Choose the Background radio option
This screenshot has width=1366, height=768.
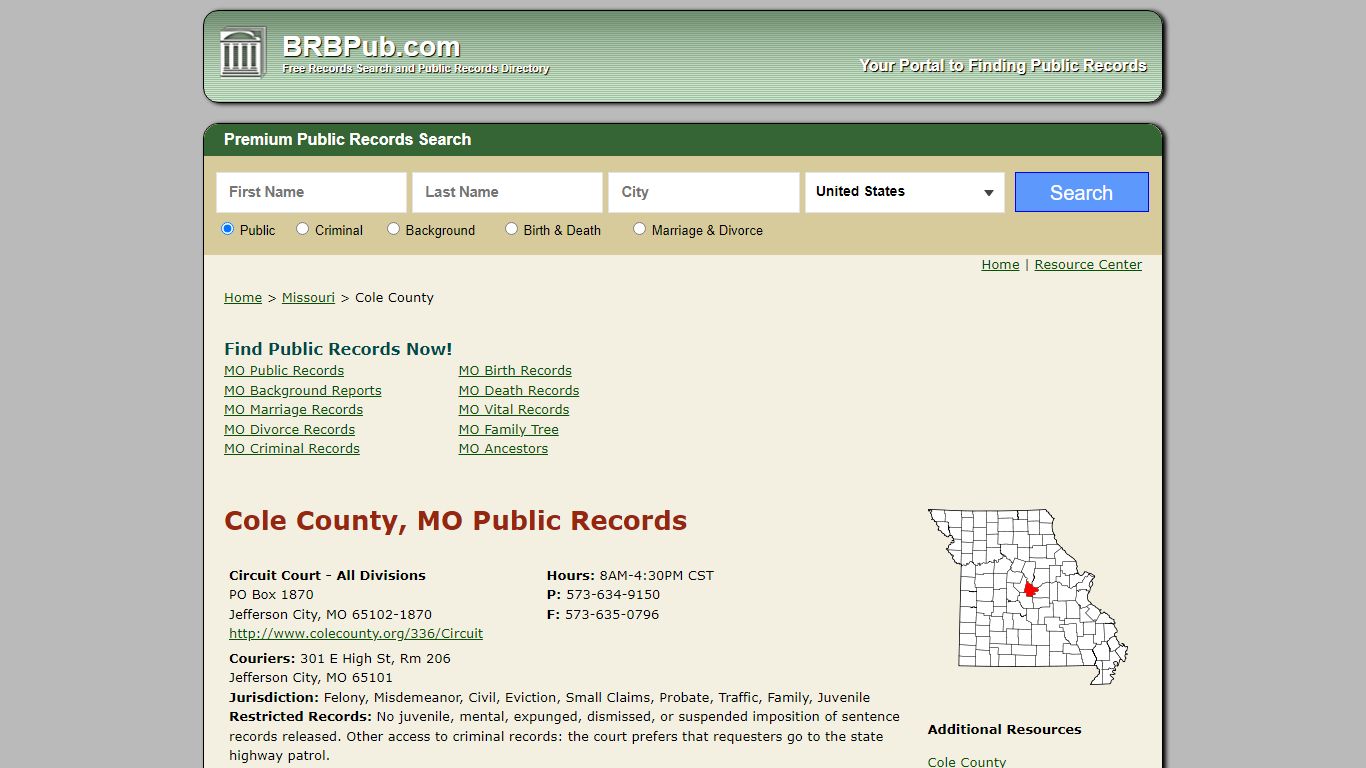tap(393, 229)
